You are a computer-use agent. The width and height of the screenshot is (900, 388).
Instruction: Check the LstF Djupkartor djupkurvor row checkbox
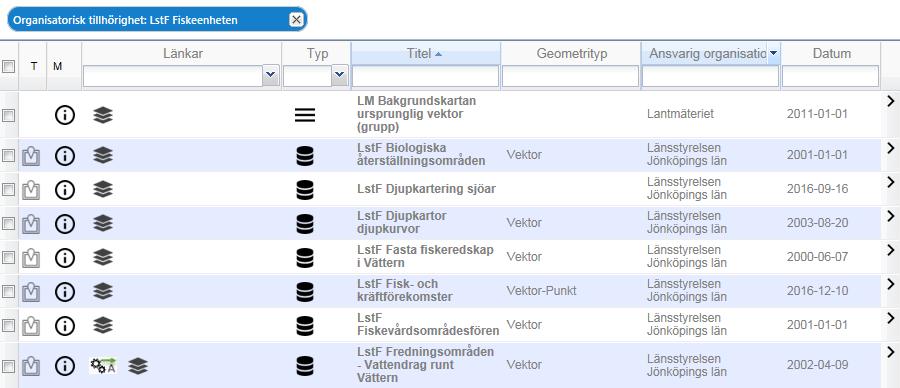(x=8, y=224)
